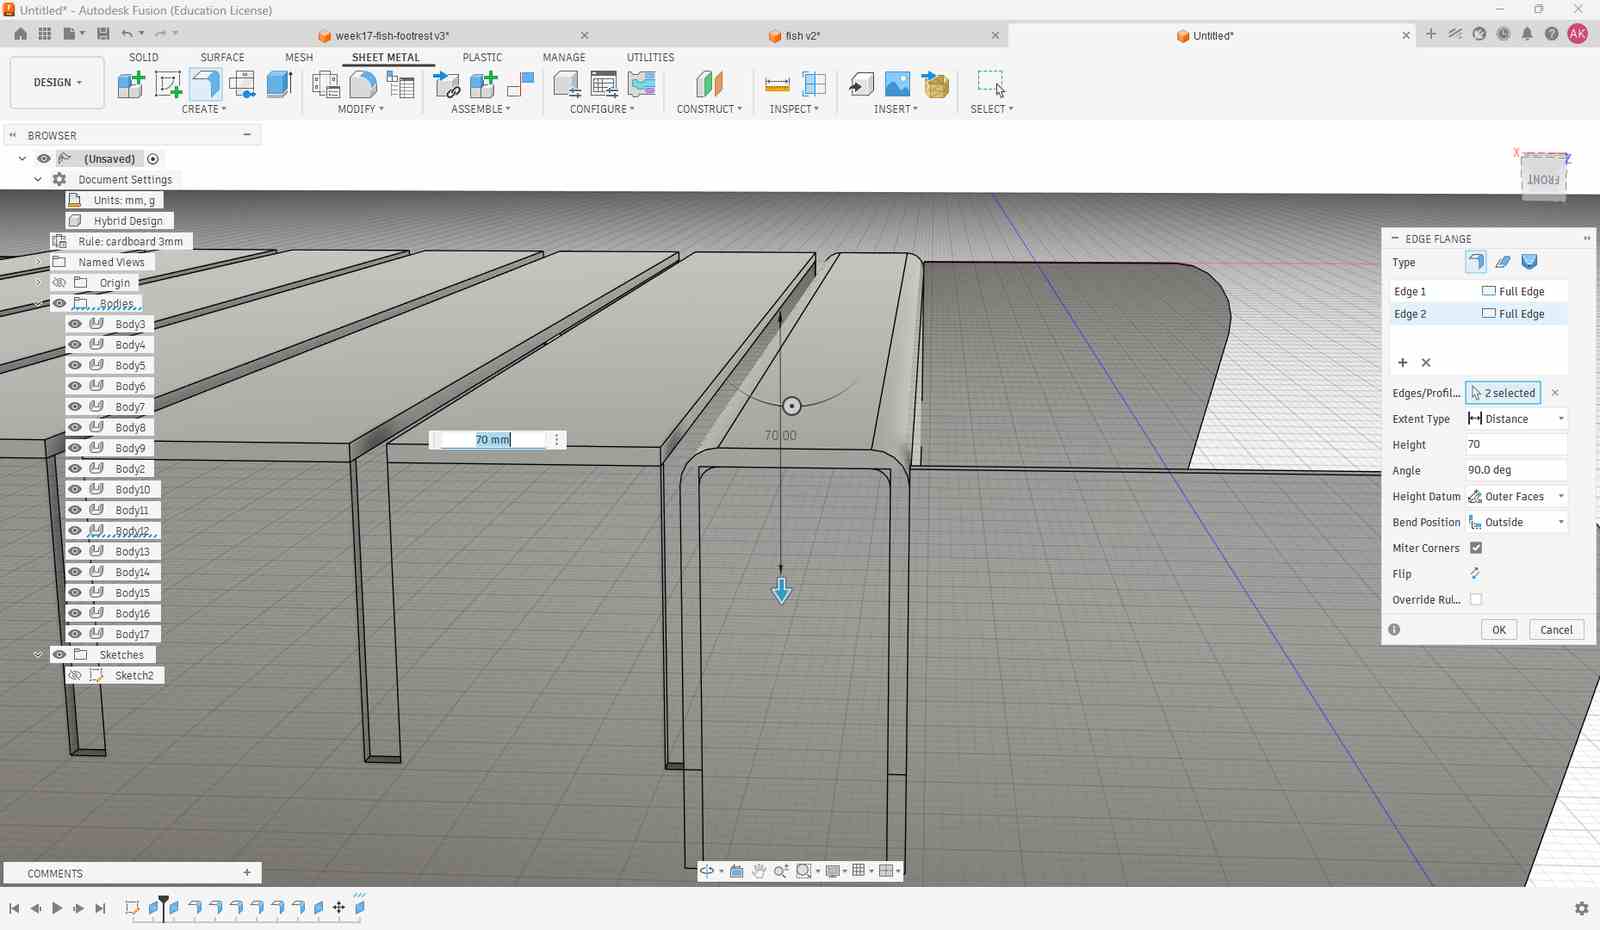Image resolution: width=1600 pixels, height=930 pixels.
Task: Toggle visibility of Body7
Action: coord(75,407)
